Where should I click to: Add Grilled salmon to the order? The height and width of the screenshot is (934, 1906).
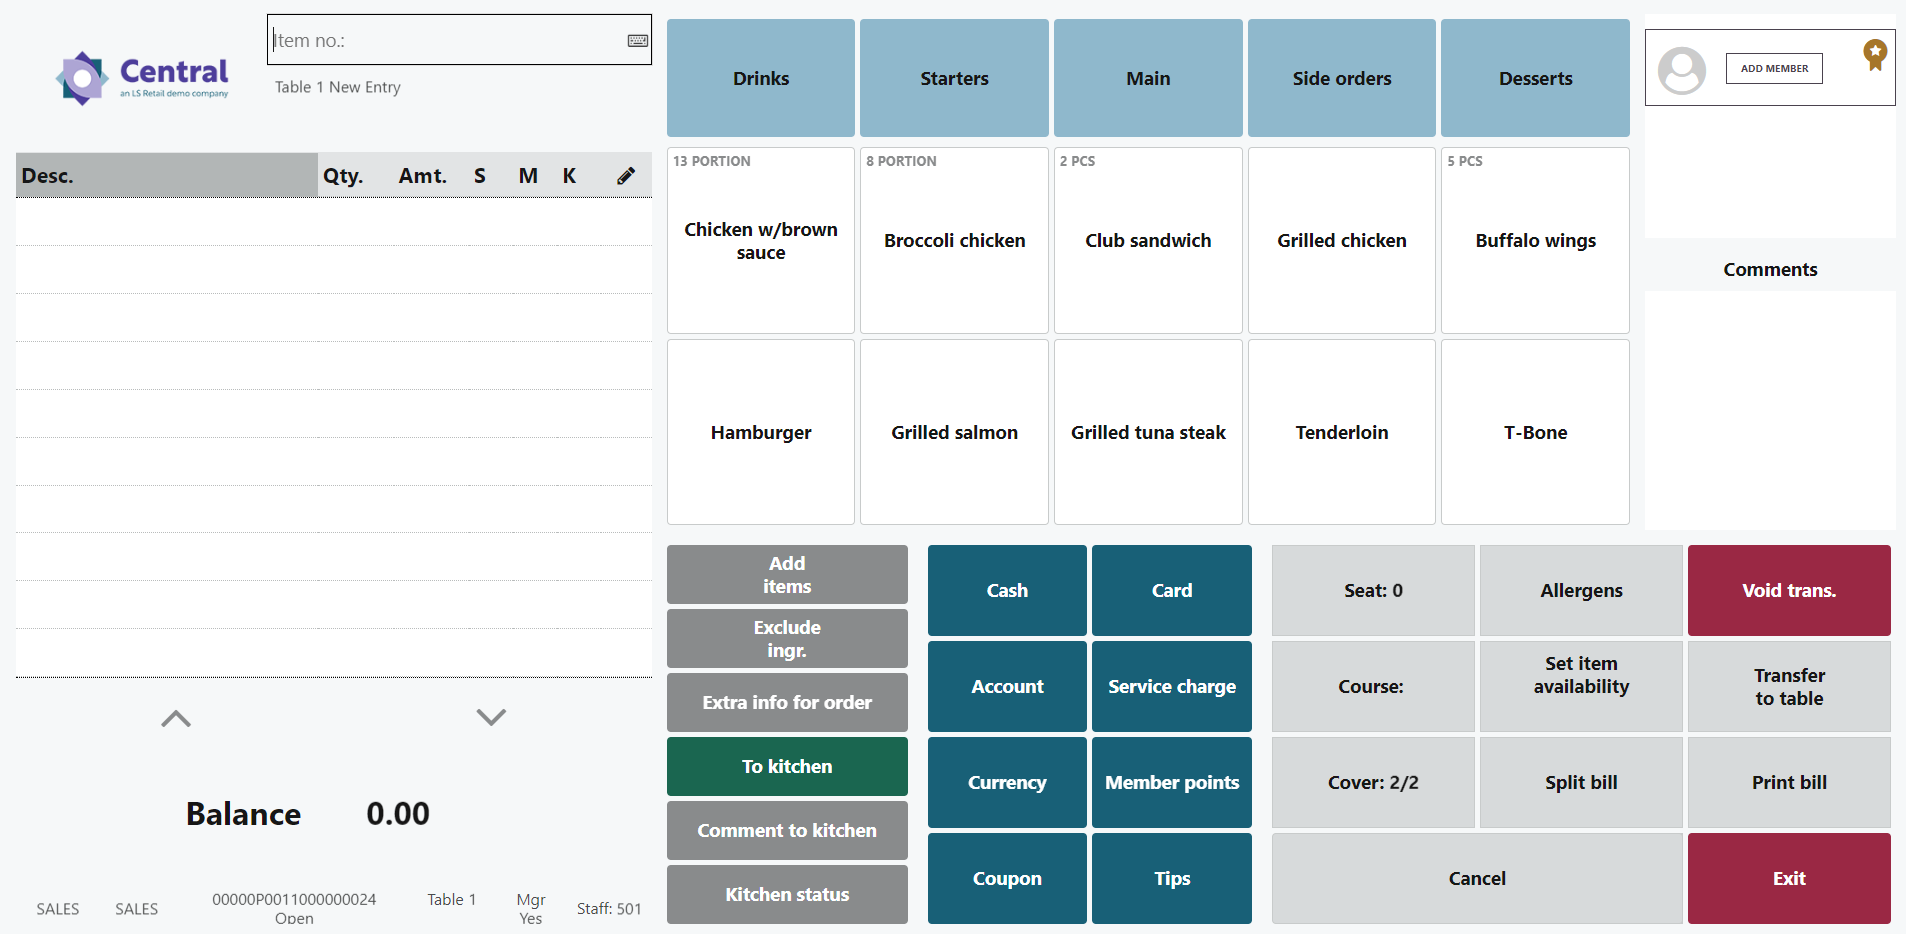point(954,432)
